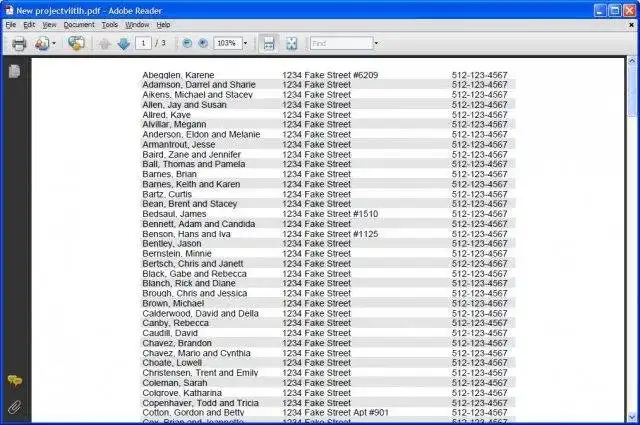Click the address '1234 Fake Street Apt #901'
This screenshot has width=640, height=425.
point(336,413)
